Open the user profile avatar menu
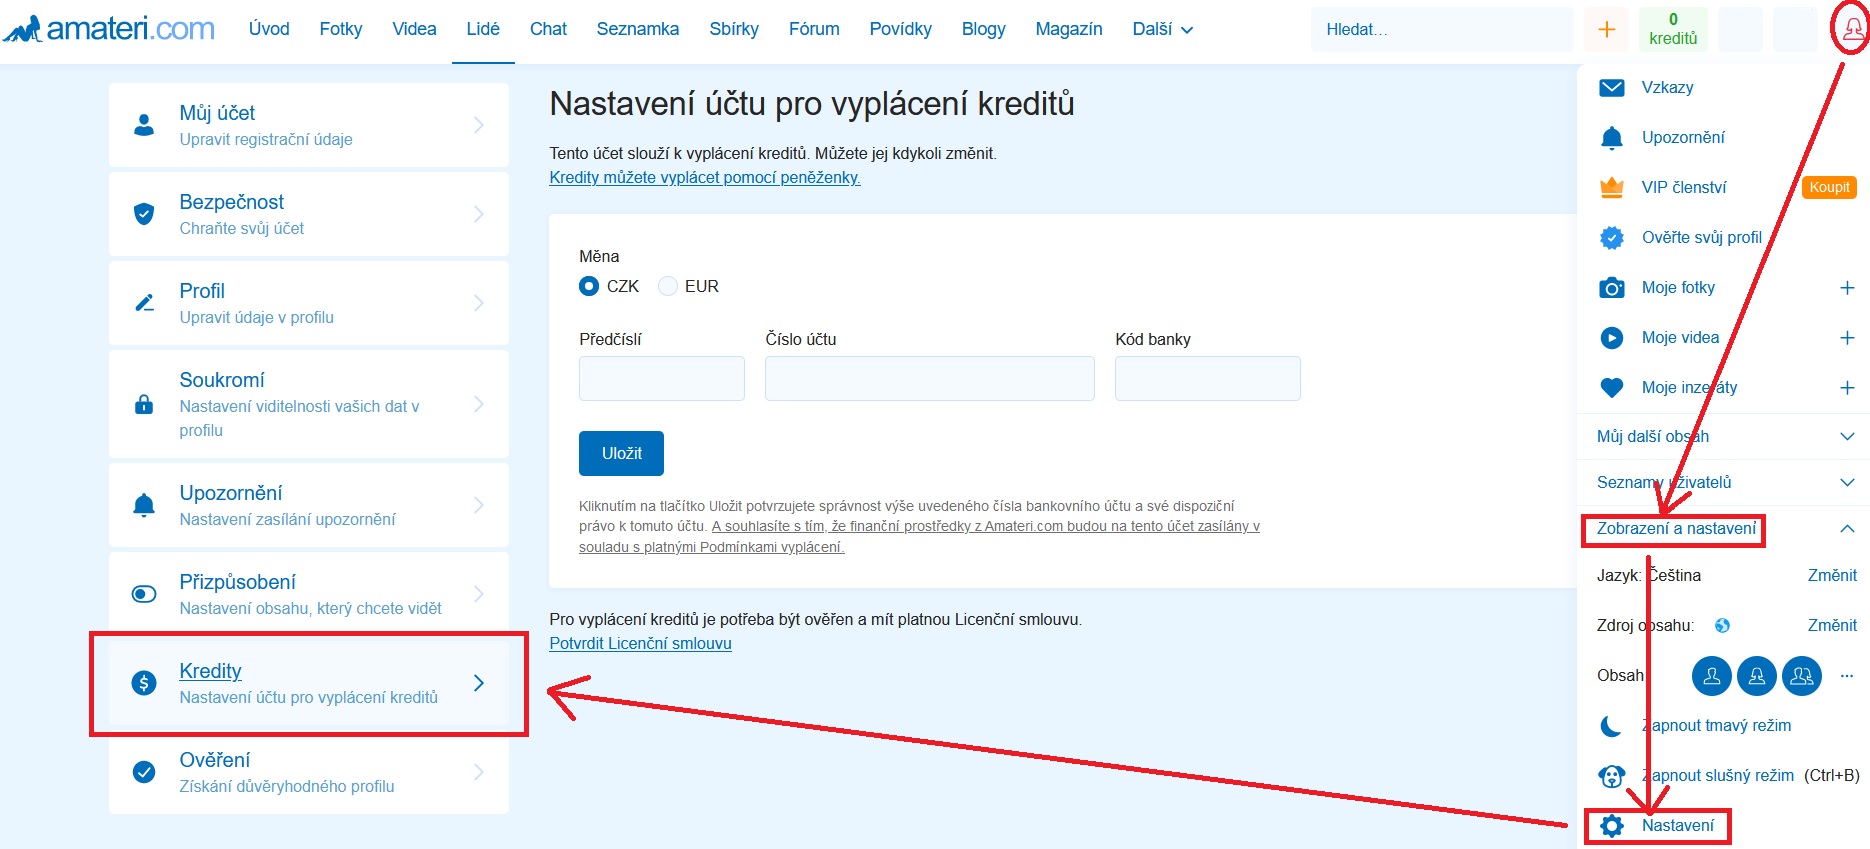 pos(1851,29)
